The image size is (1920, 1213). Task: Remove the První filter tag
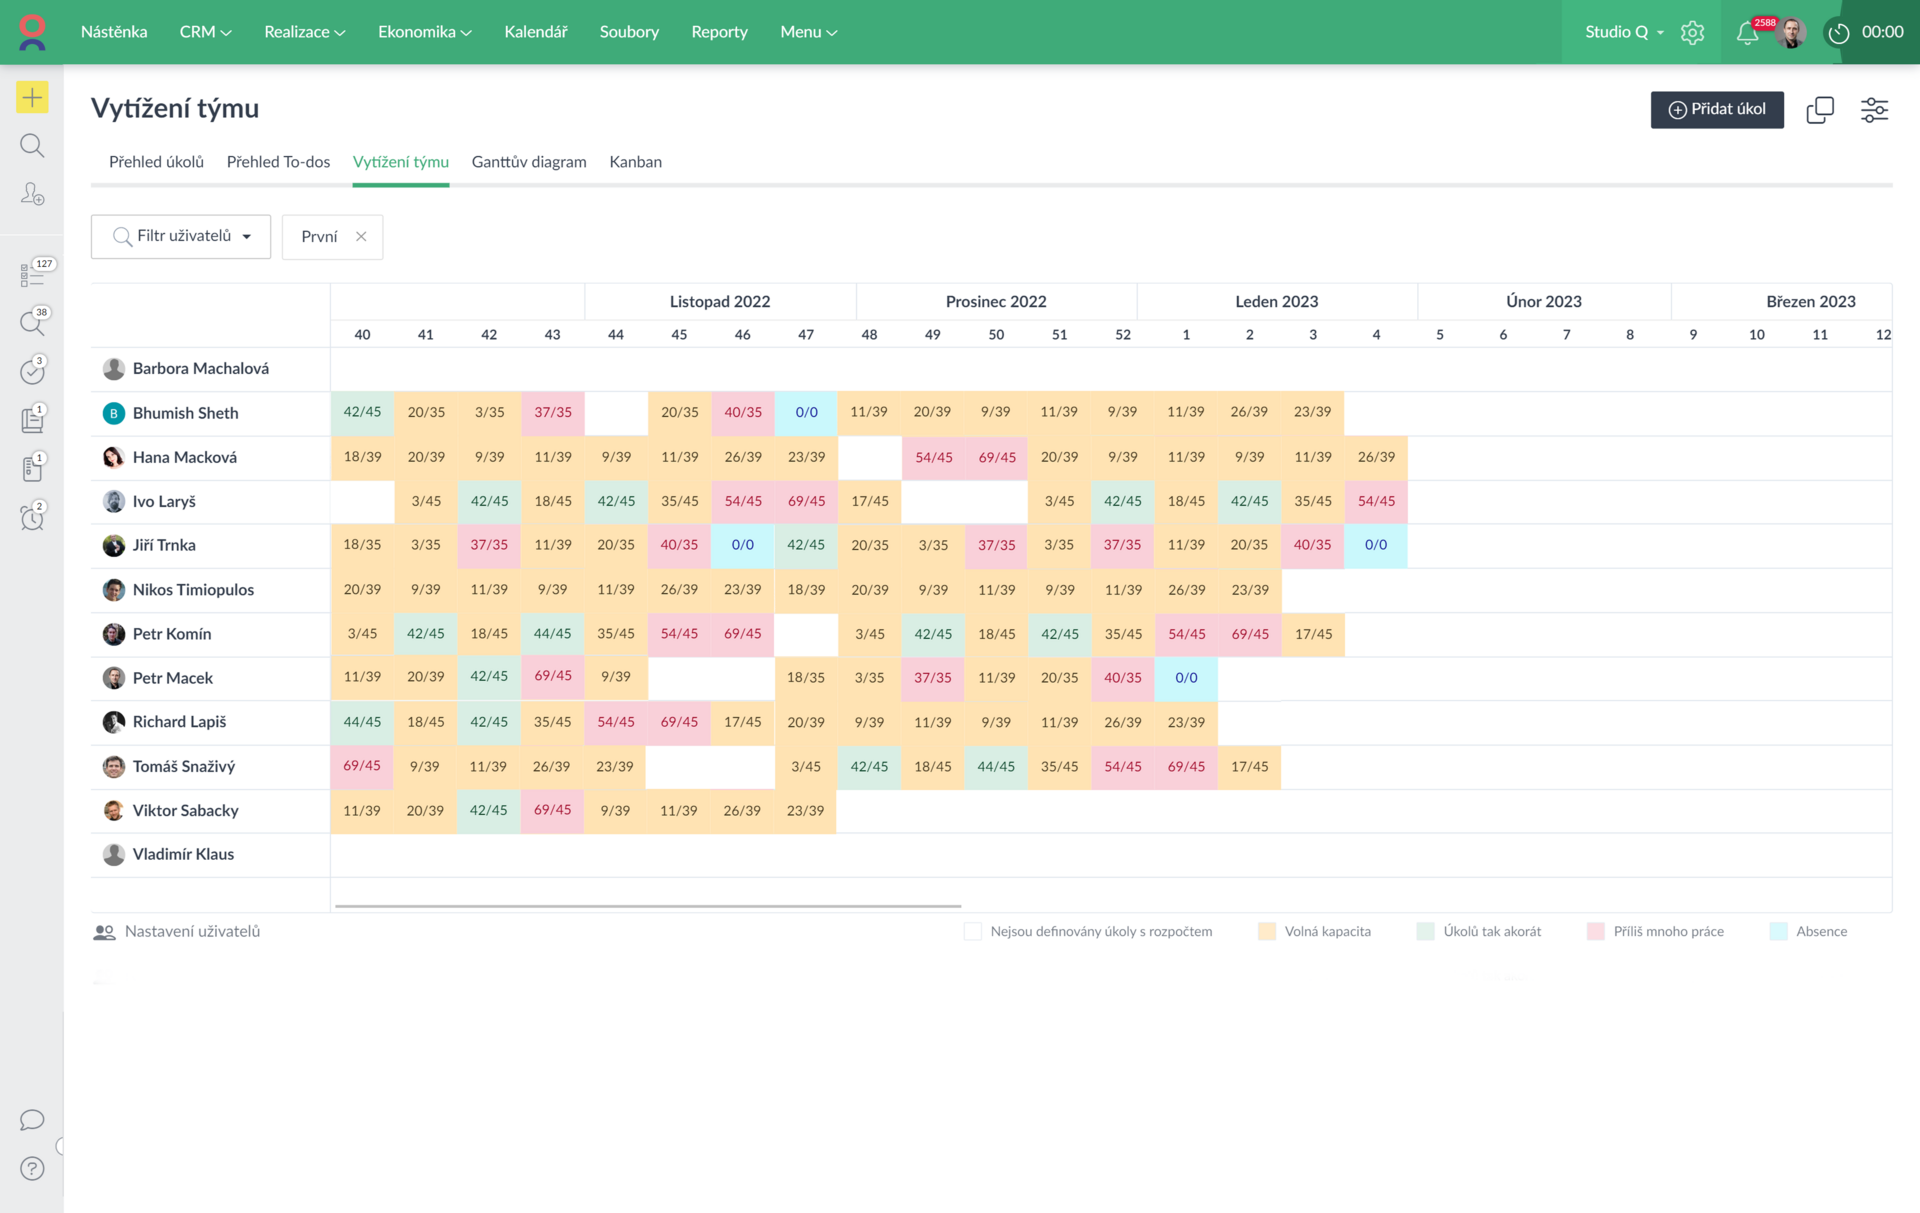tap(361, 237)
